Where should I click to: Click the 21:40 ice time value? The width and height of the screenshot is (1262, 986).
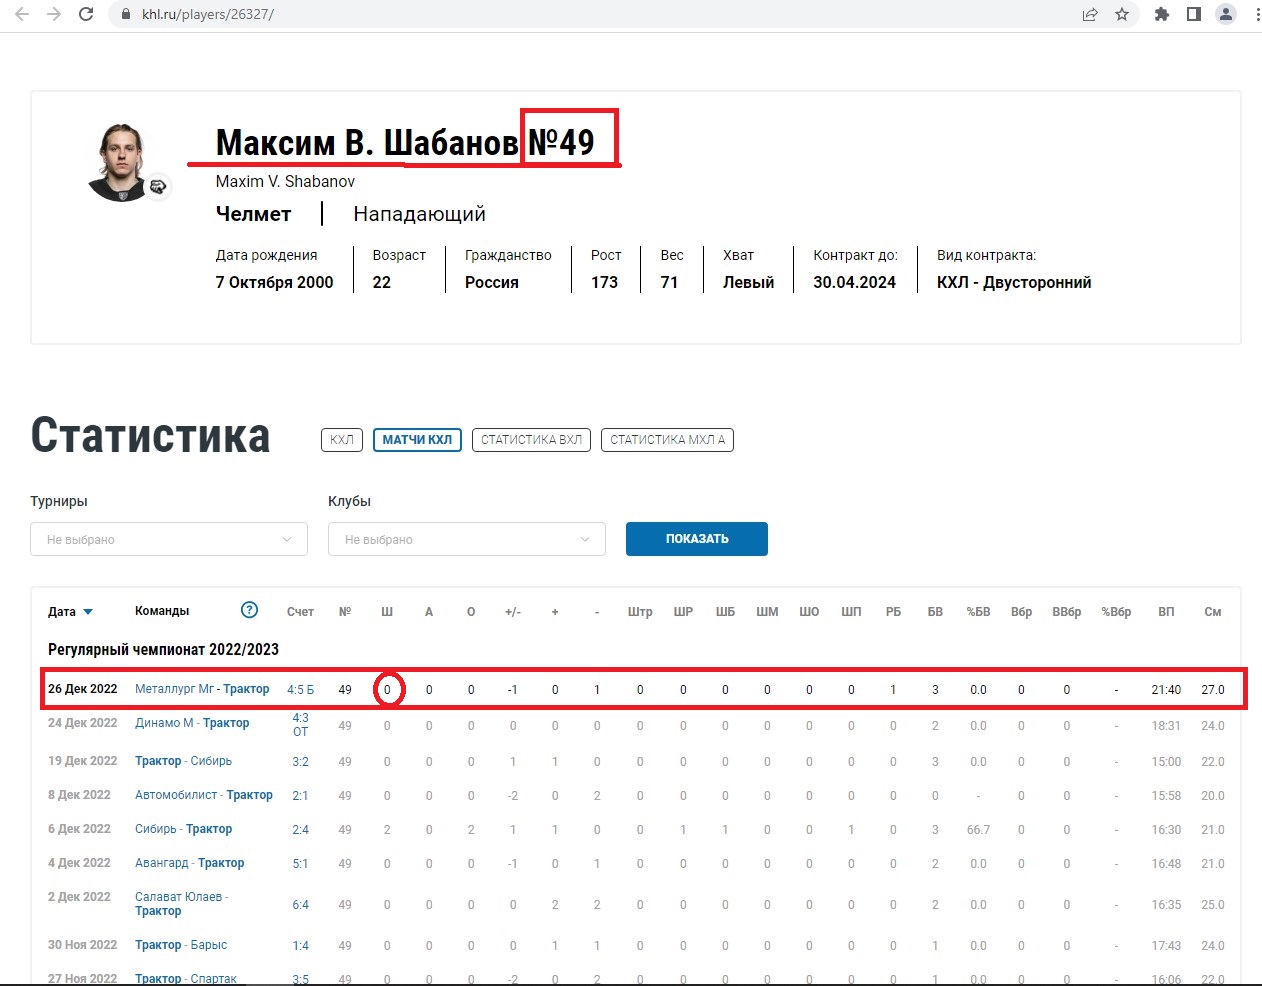tap(1166, 690)
